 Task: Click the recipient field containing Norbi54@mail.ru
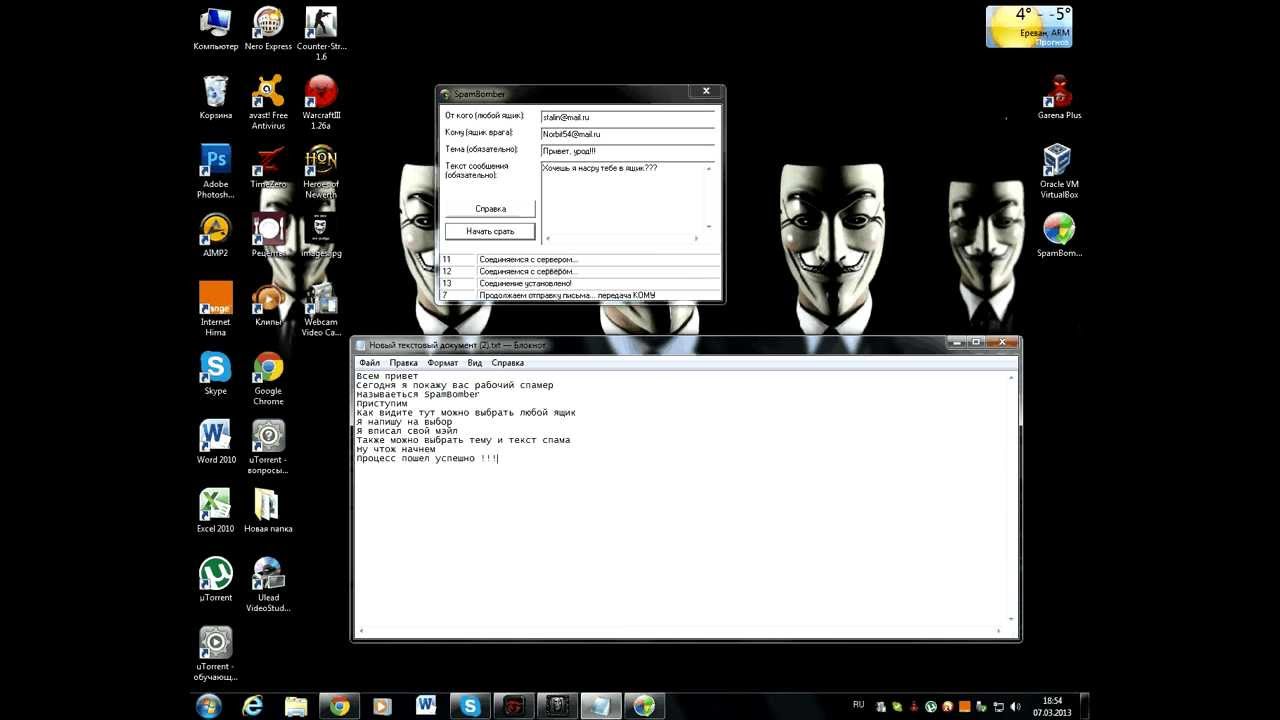[x=627, y=134]
